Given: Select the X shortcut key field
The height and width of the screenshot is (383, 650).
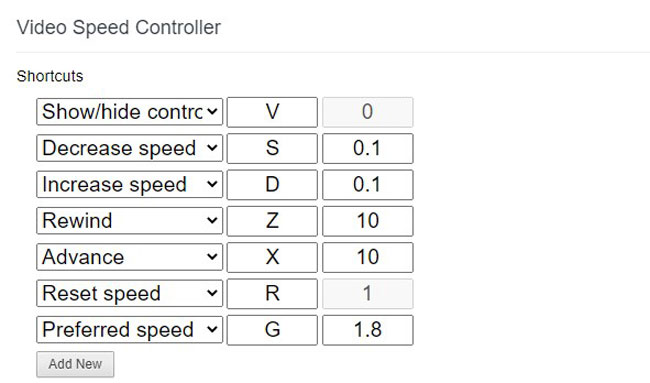Looking at the screenshot, I should coord(272,257).
